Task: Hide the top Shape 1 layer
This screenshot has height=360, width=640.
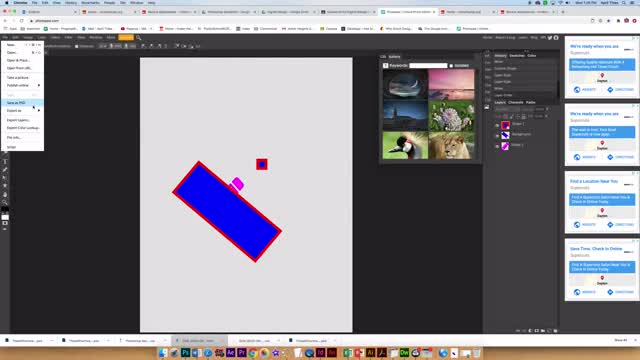Action: [x=497, y=125]
